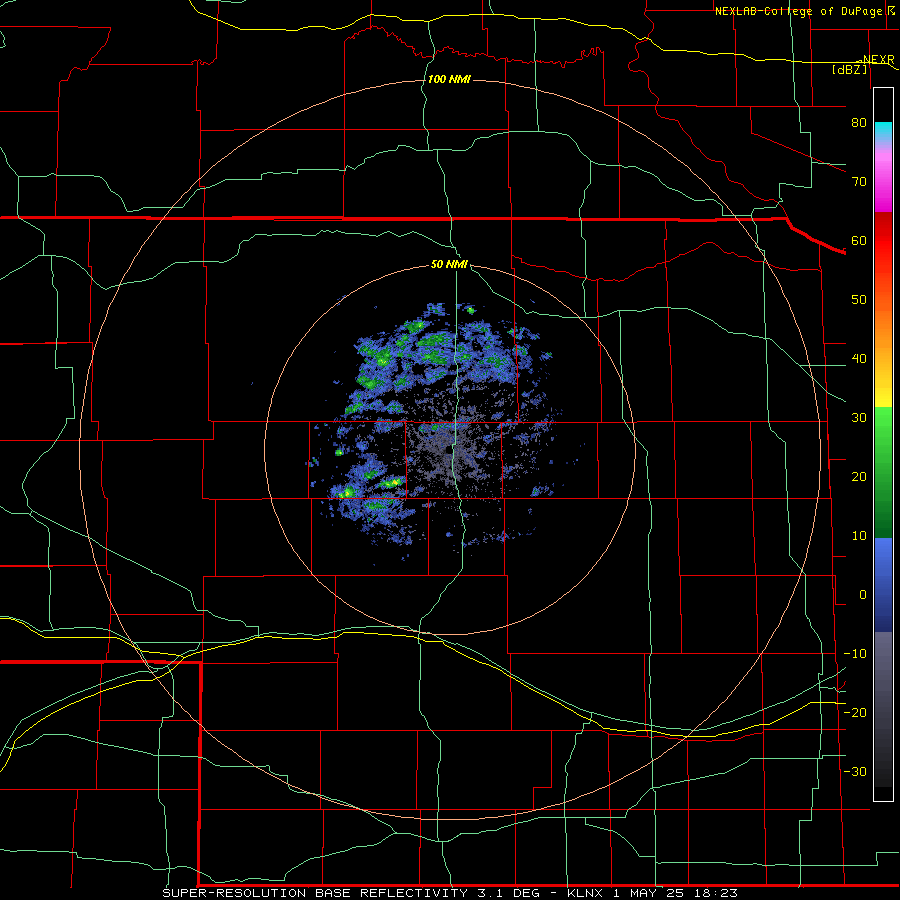900x900 pixels.
Task: Select the 70 value on dBZ scale
Action: click(x=859, y=181)
